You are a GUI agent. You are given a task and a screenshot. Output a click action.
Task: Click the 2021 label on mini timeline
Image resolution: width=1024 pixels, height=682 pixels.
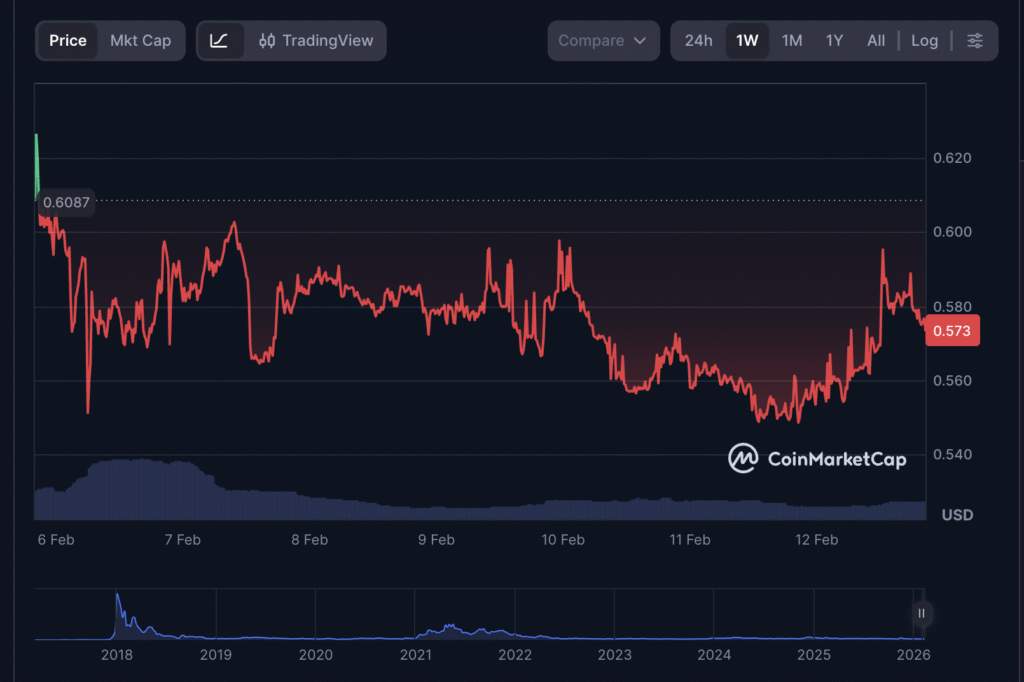pos(415,655)
